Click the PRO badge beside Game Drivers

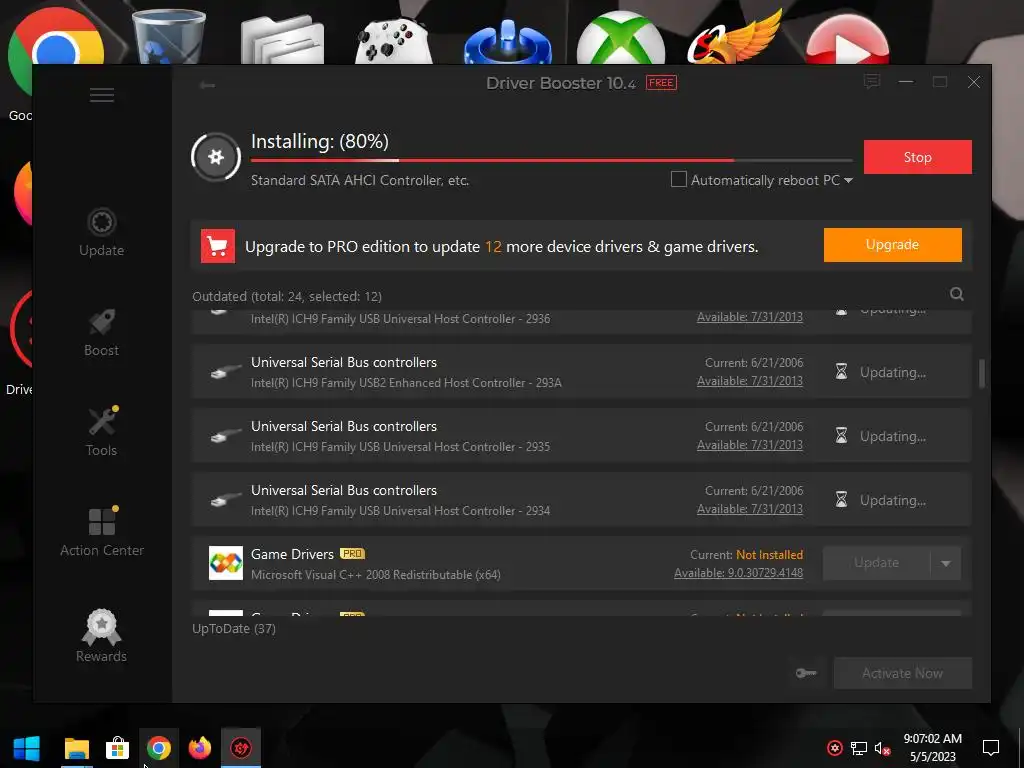tap(353, 554)
